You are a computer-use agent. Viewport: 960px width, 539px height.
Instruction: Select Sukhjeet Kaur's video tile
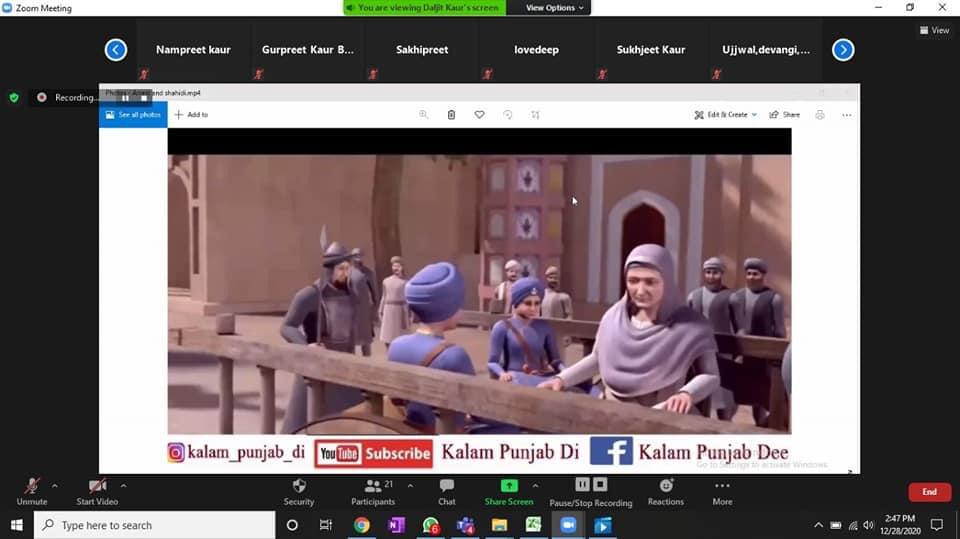point(651,50)
